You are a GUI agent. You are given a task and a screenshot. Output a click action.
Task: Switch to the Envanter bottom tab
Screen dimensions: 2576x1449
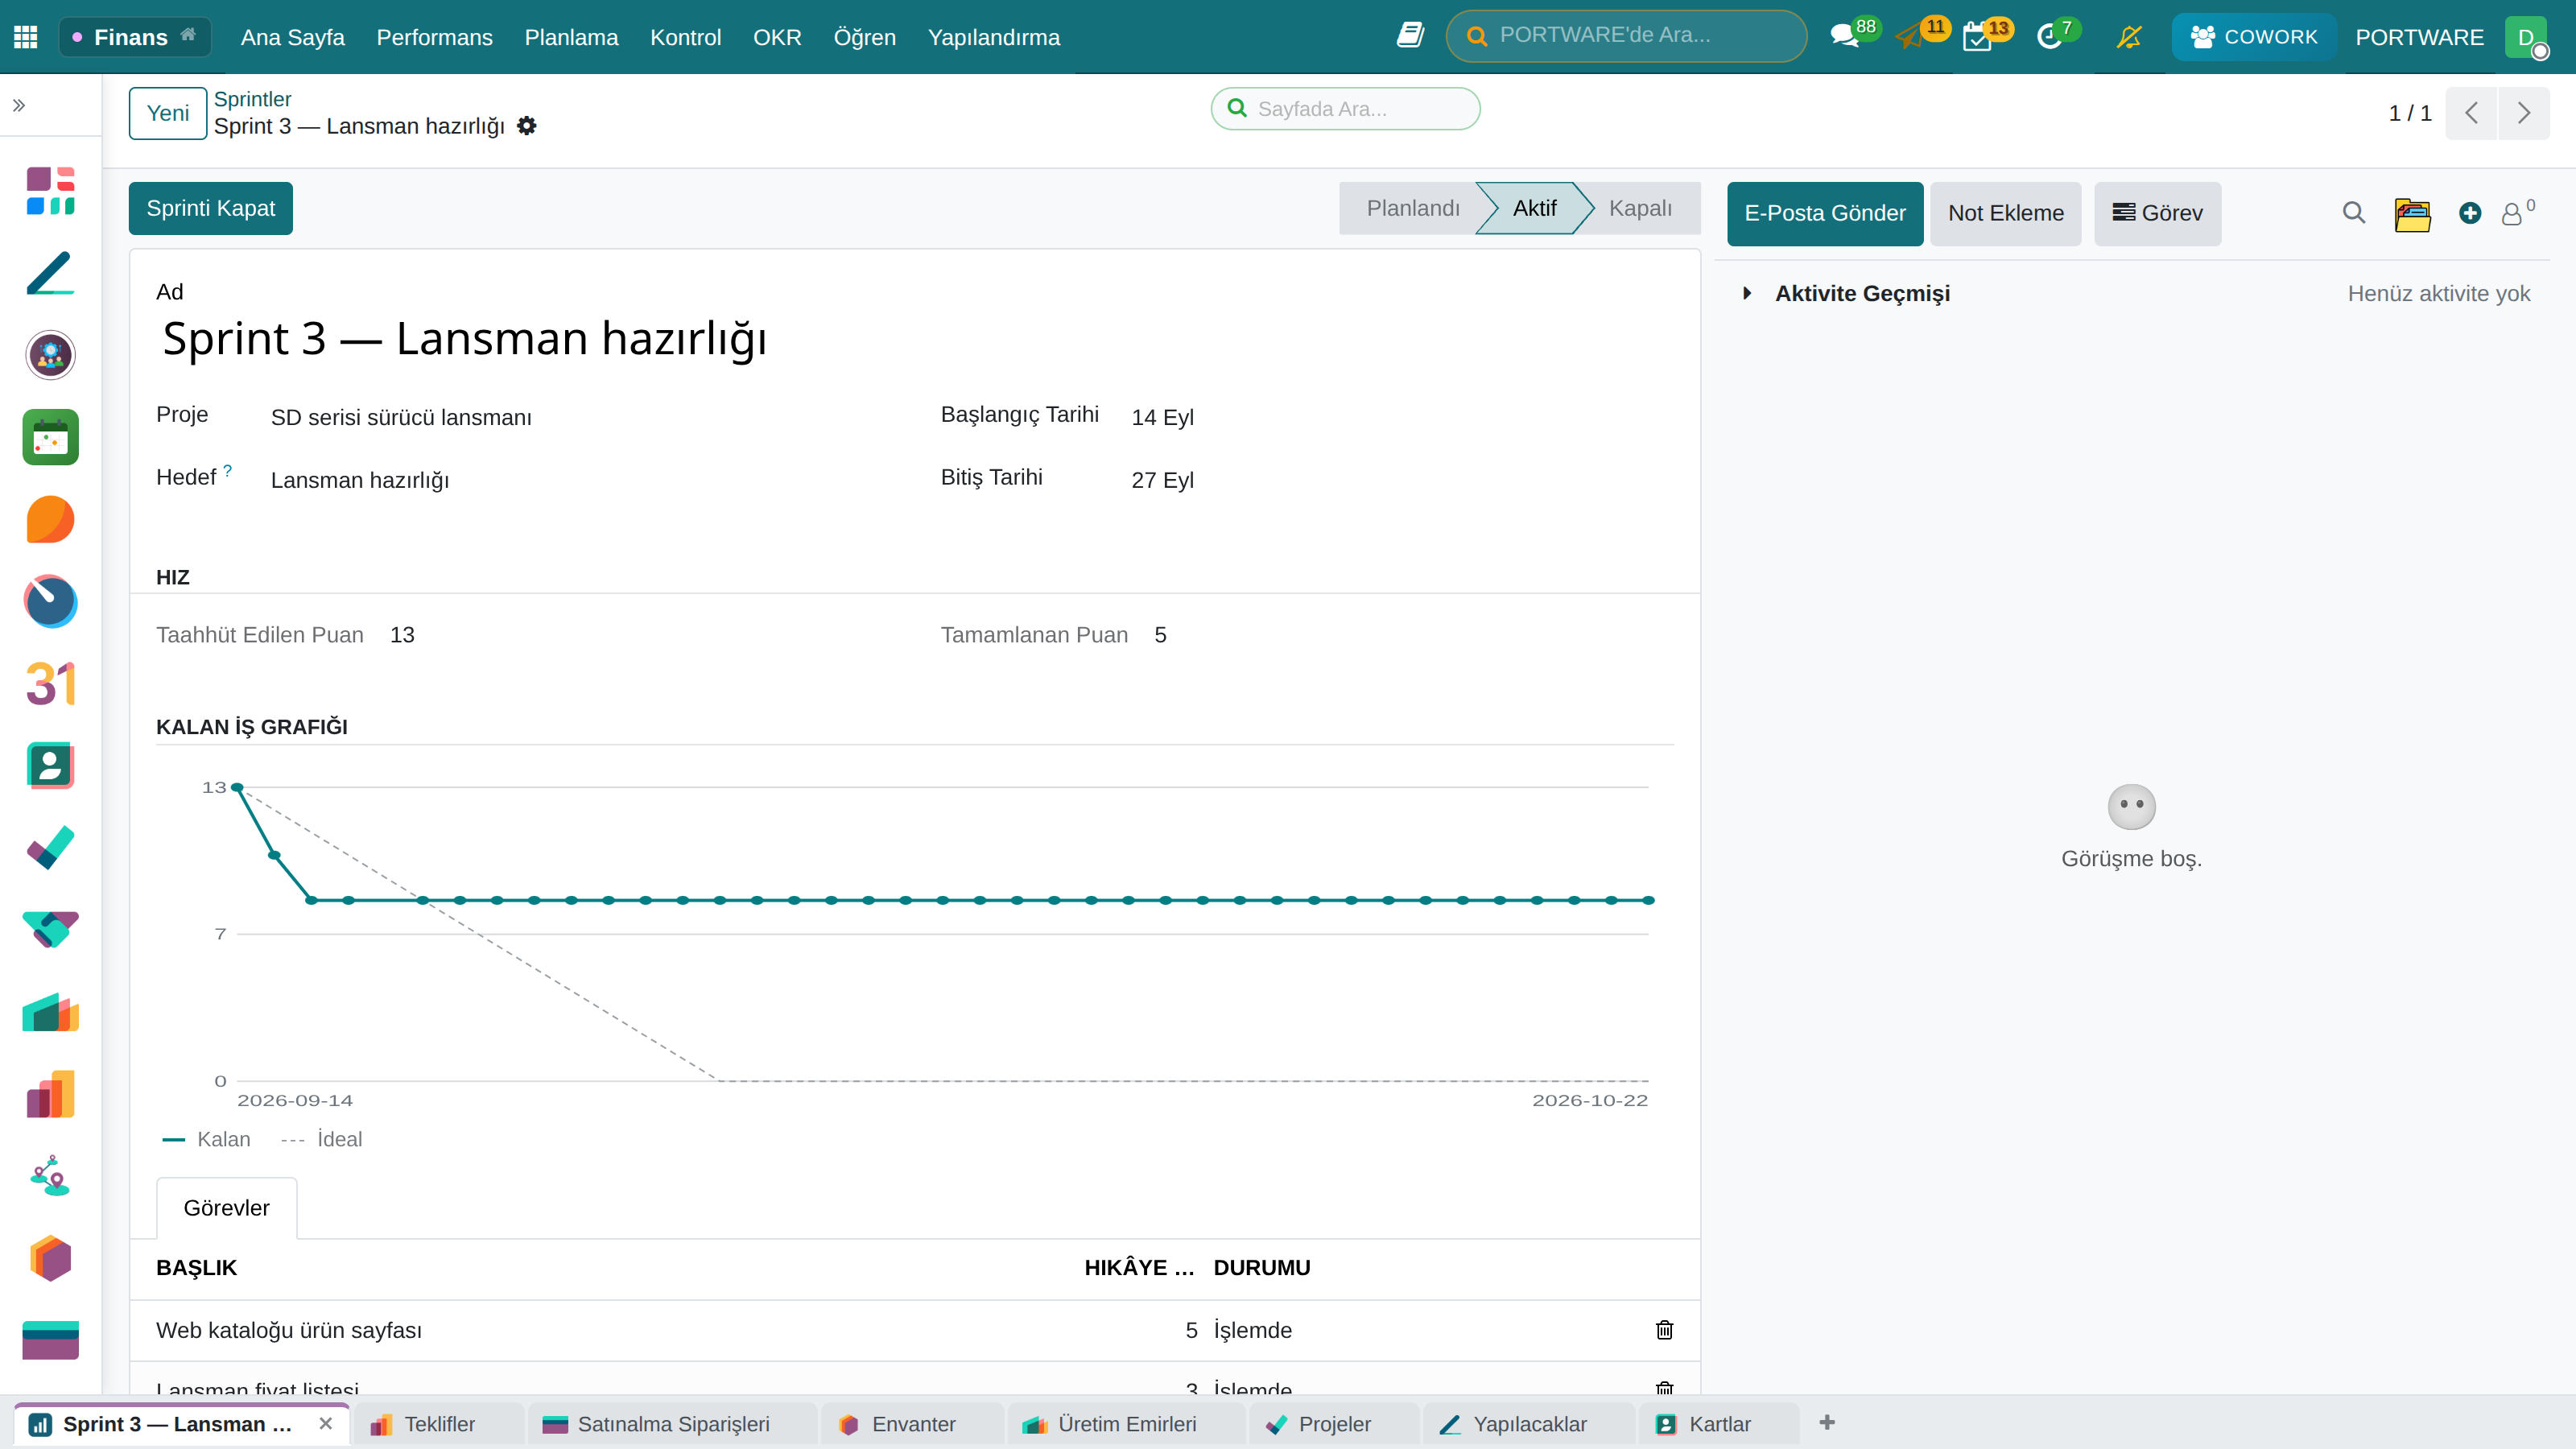[x=913, y=1424]
